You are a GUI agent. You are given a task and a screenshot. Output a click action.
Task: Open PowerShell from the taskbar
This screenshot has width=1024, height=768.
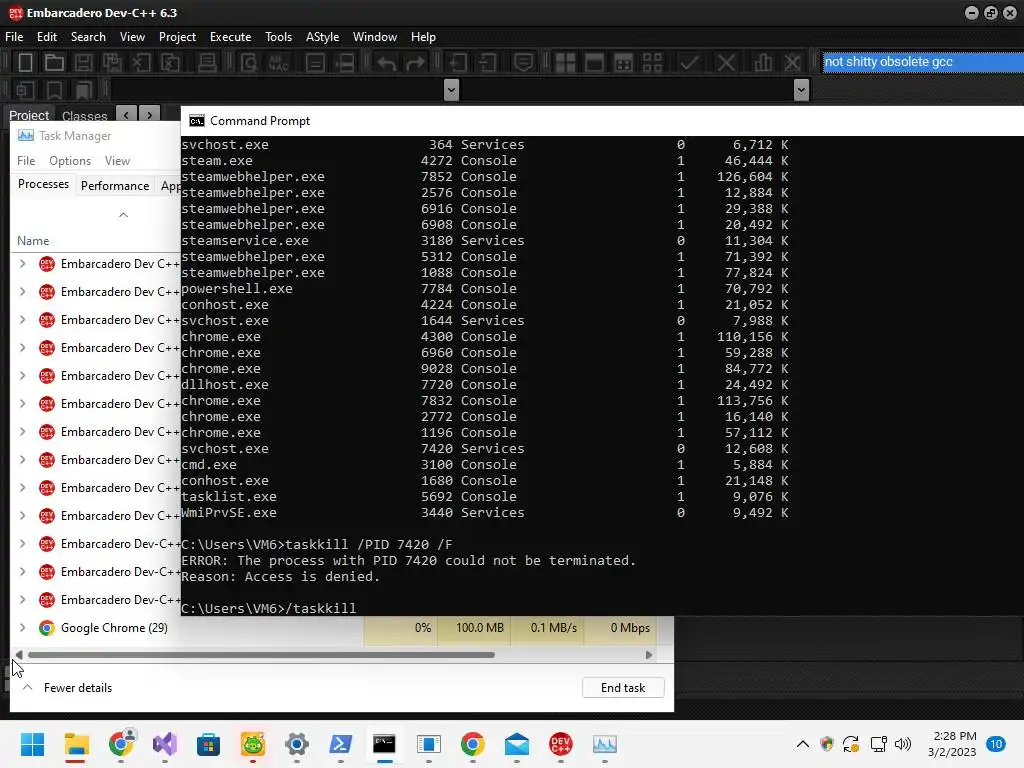tap(340, 744)
